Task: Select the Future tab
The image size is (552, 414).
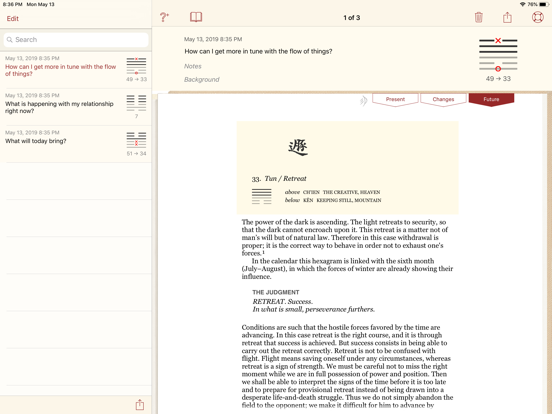Action: [491, 100]
